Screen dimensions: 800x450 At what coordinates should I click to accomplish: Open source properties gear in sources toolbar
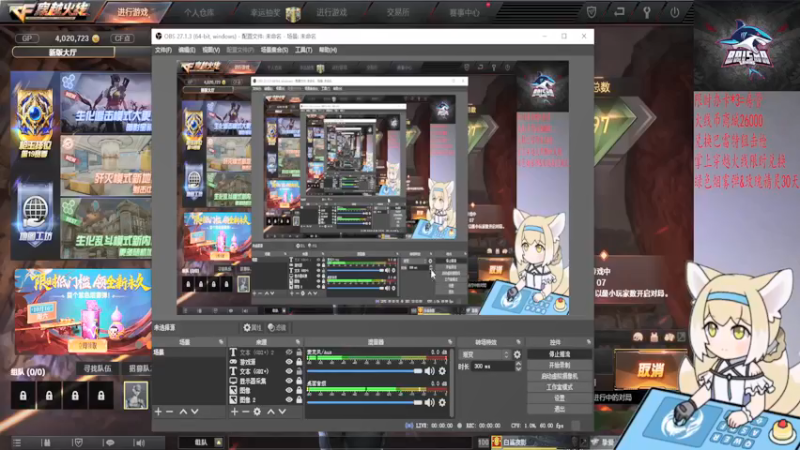tap(257, 411)
